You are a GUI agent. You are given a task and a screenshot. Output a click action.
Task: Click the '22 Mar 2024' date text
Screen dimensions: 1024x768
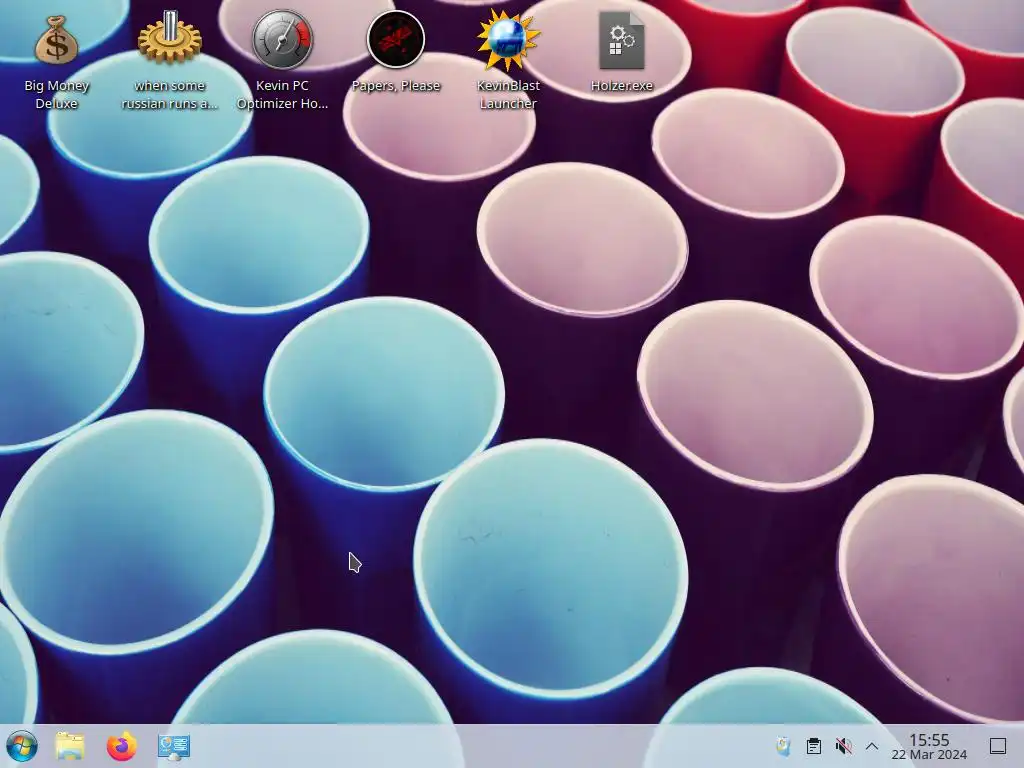pyautogui.click(x=929, y=755)
